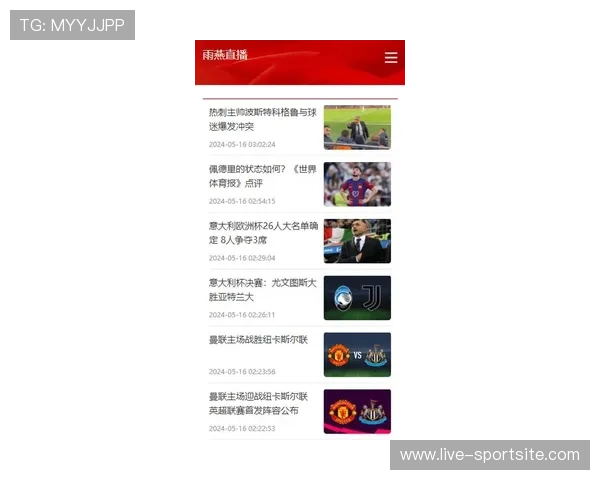Click the Pedri player photo thumbnail
This screenshot has width=600, height=480.
[x=357, y=184]
